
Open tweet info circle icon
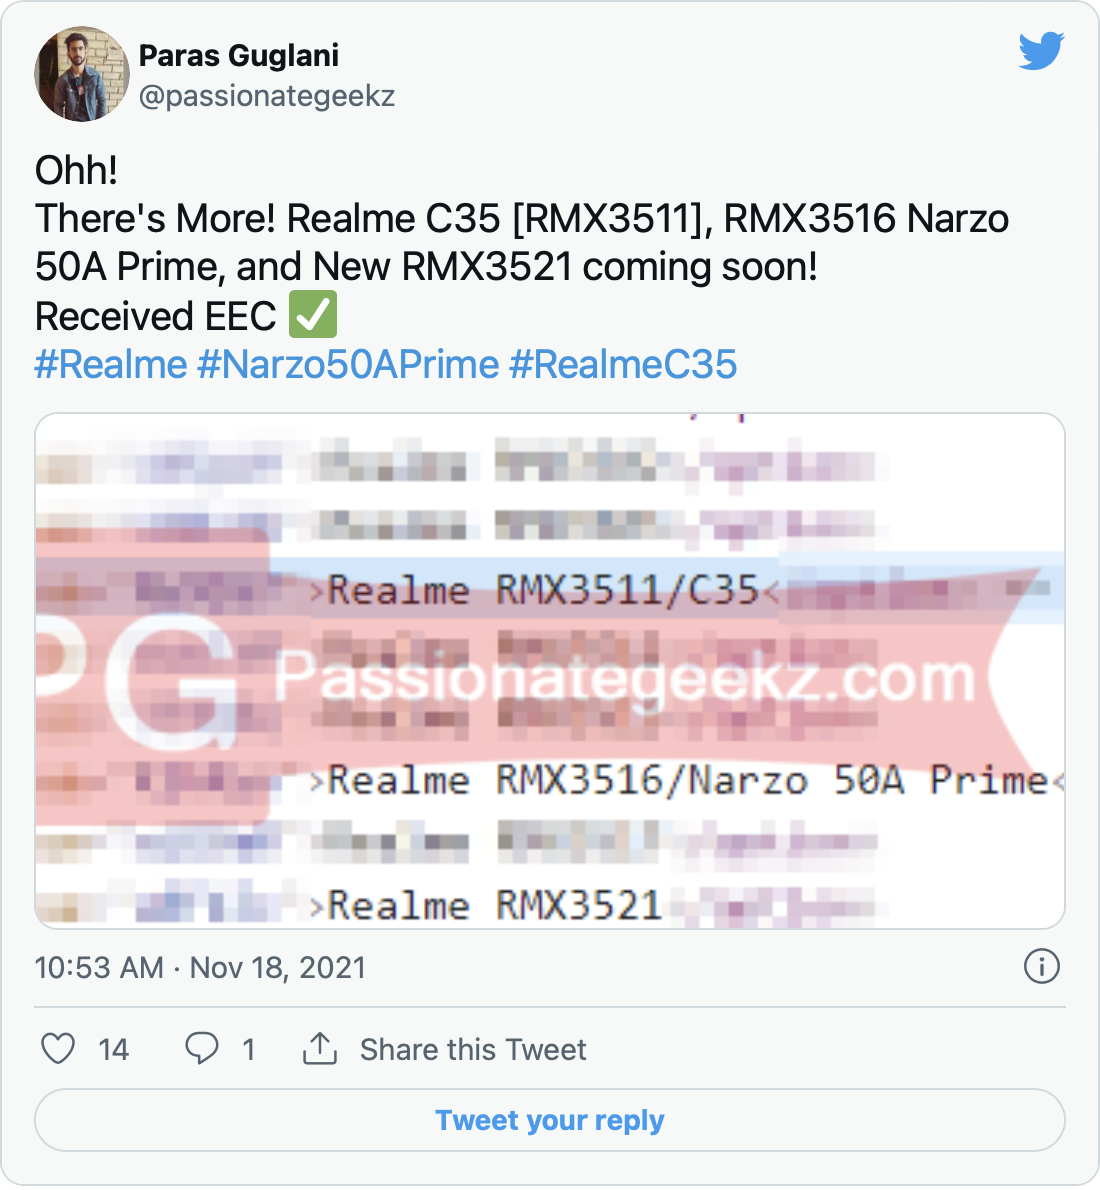pos(1041,967)
